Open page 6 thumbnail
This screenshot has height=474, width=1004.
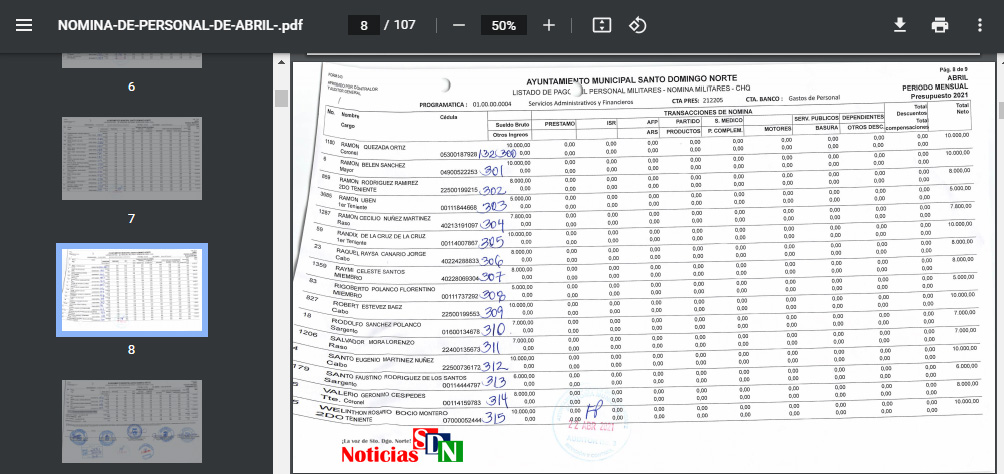pyautogui.click(x=131, y=60)
